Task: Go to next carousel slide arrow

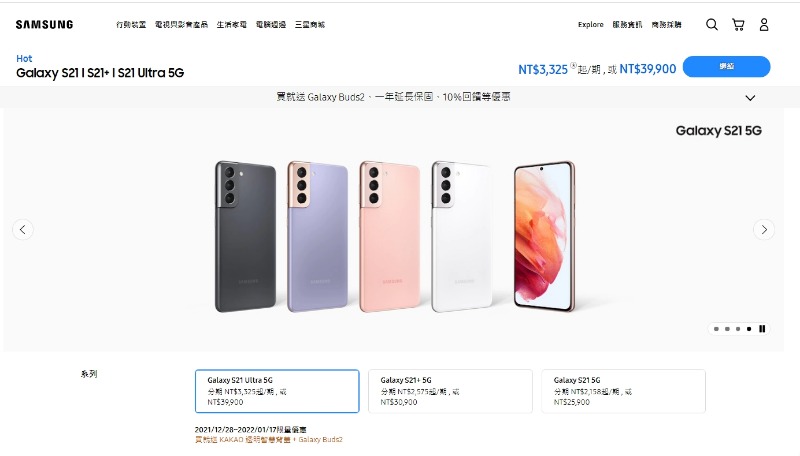Action: point(764,230)
